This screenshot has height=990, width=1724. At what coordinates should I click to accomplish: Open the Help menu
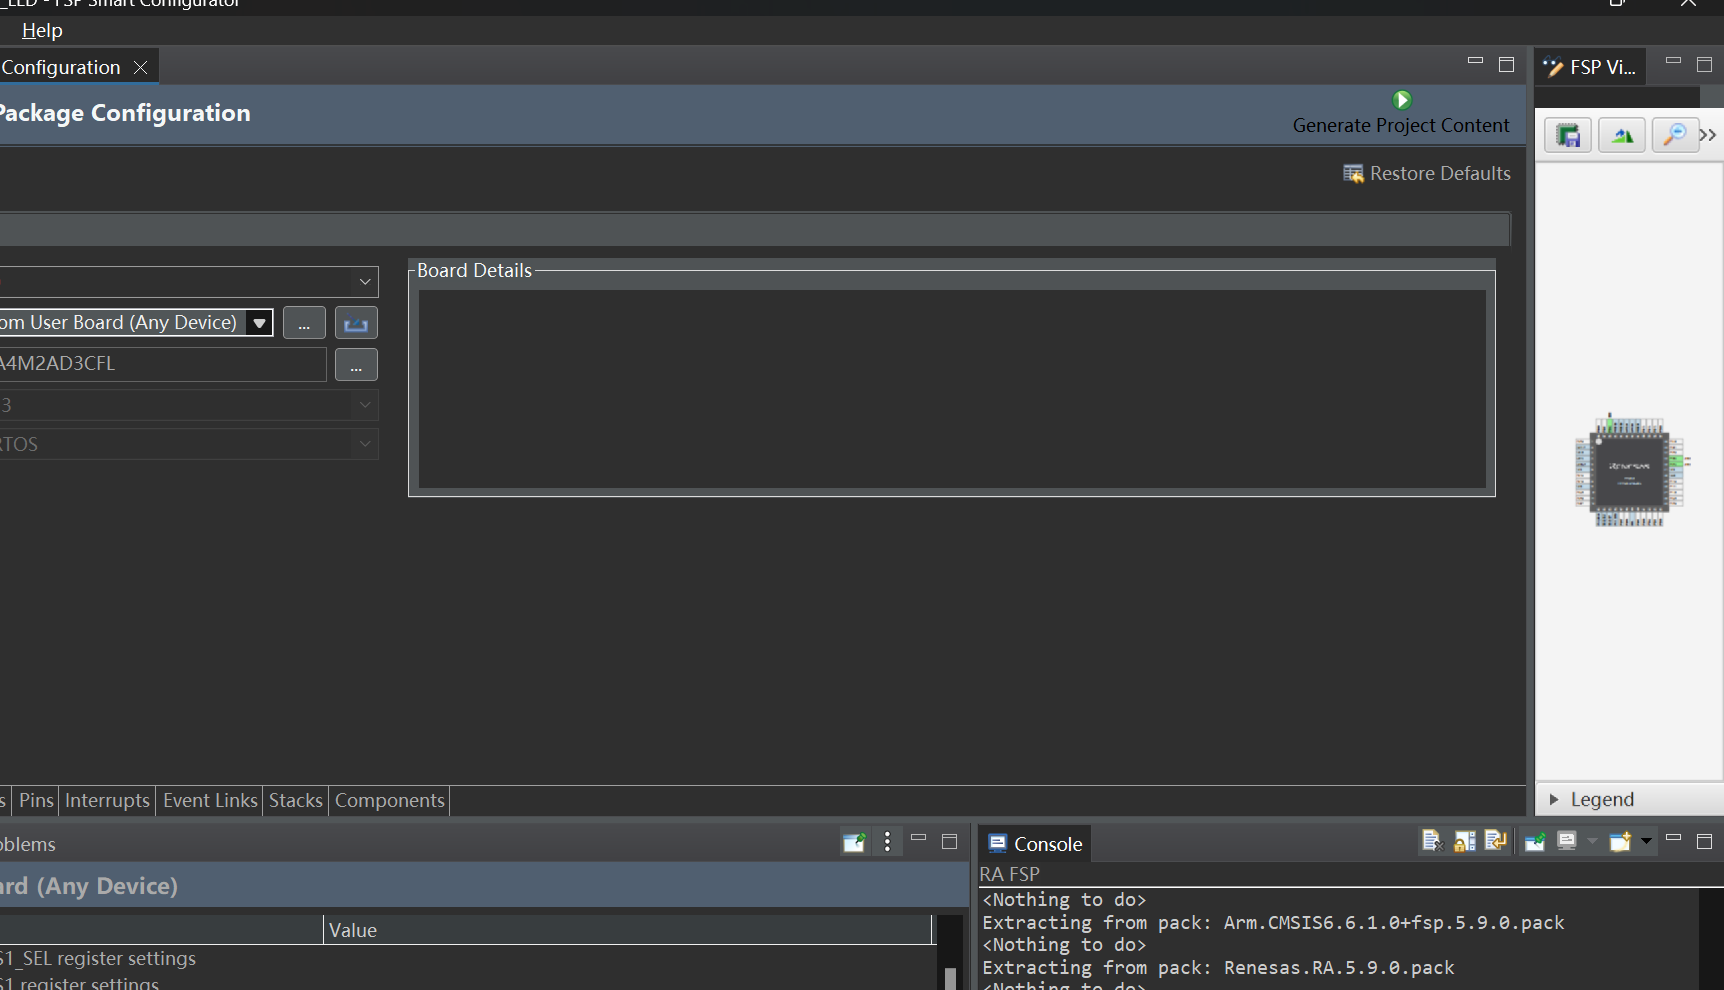coord(42,30)
